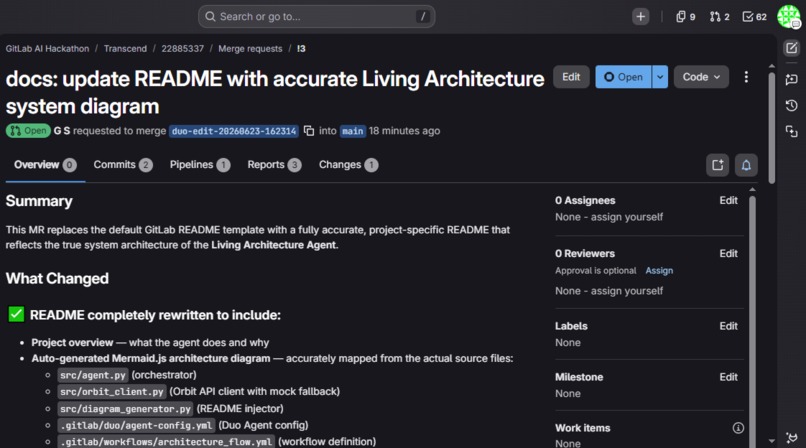Click the green Open status badge

click(28, 131)
